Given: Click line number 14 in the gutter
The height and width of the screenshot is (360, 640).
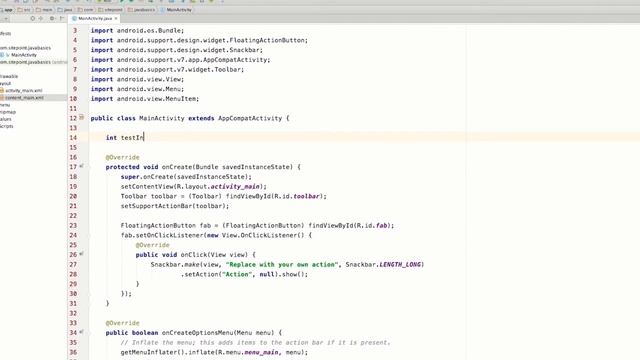Looking at the screenshot, I should 73,138.
